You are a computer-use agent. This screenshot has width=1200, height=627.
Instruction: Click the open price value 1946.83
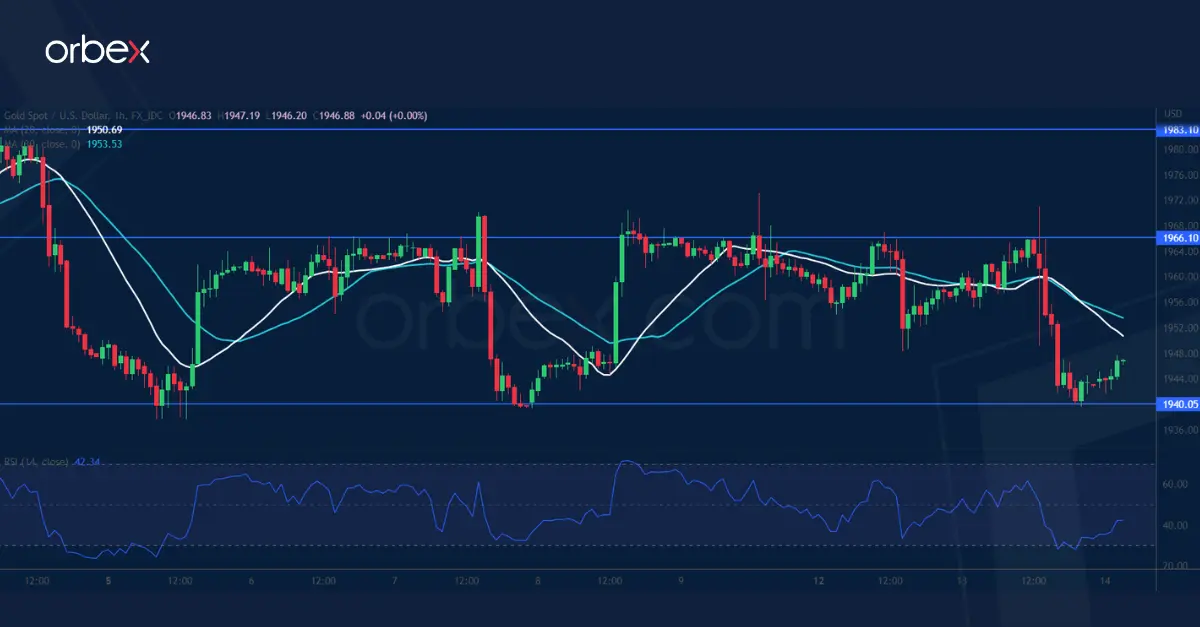click(193, 115)
